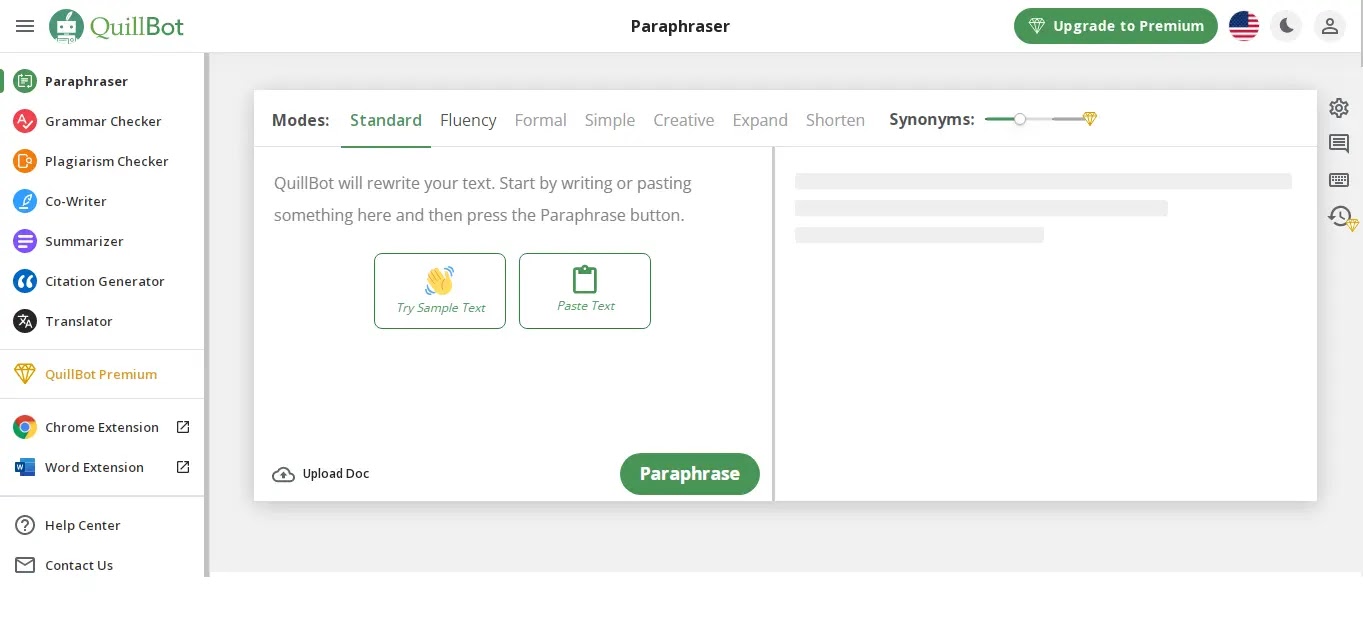Screen dimensions: 1363x639
Task: Click the input text area placeholder
Action: 483,199
